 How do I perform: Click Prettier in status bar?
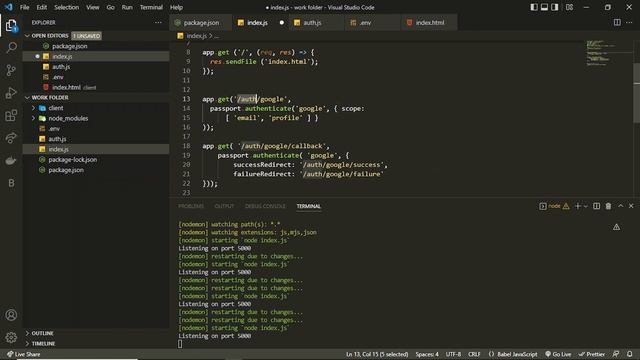[591, 354]
